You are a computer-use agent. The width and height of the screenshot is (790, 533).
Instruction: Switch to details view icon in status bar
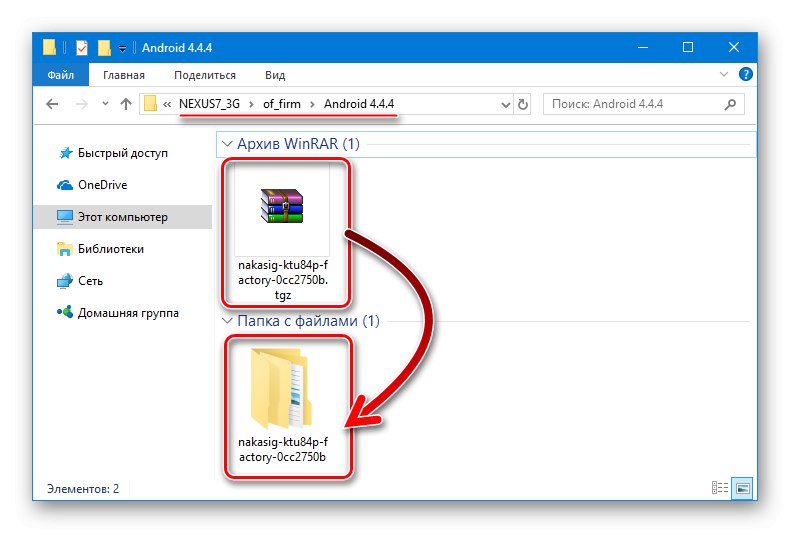(719, 488)
